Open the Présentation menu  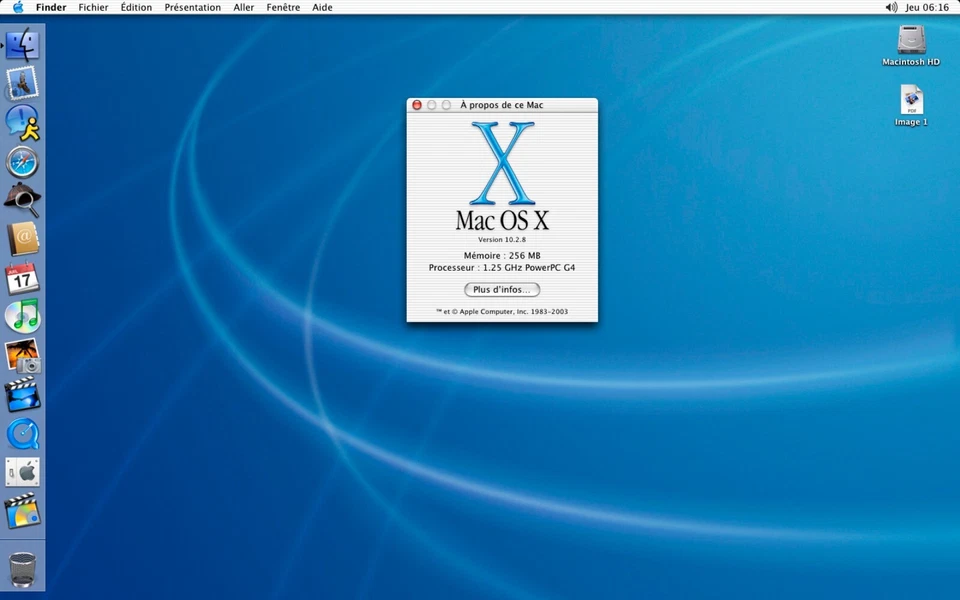pyautogui.click(x=192, y=7)
